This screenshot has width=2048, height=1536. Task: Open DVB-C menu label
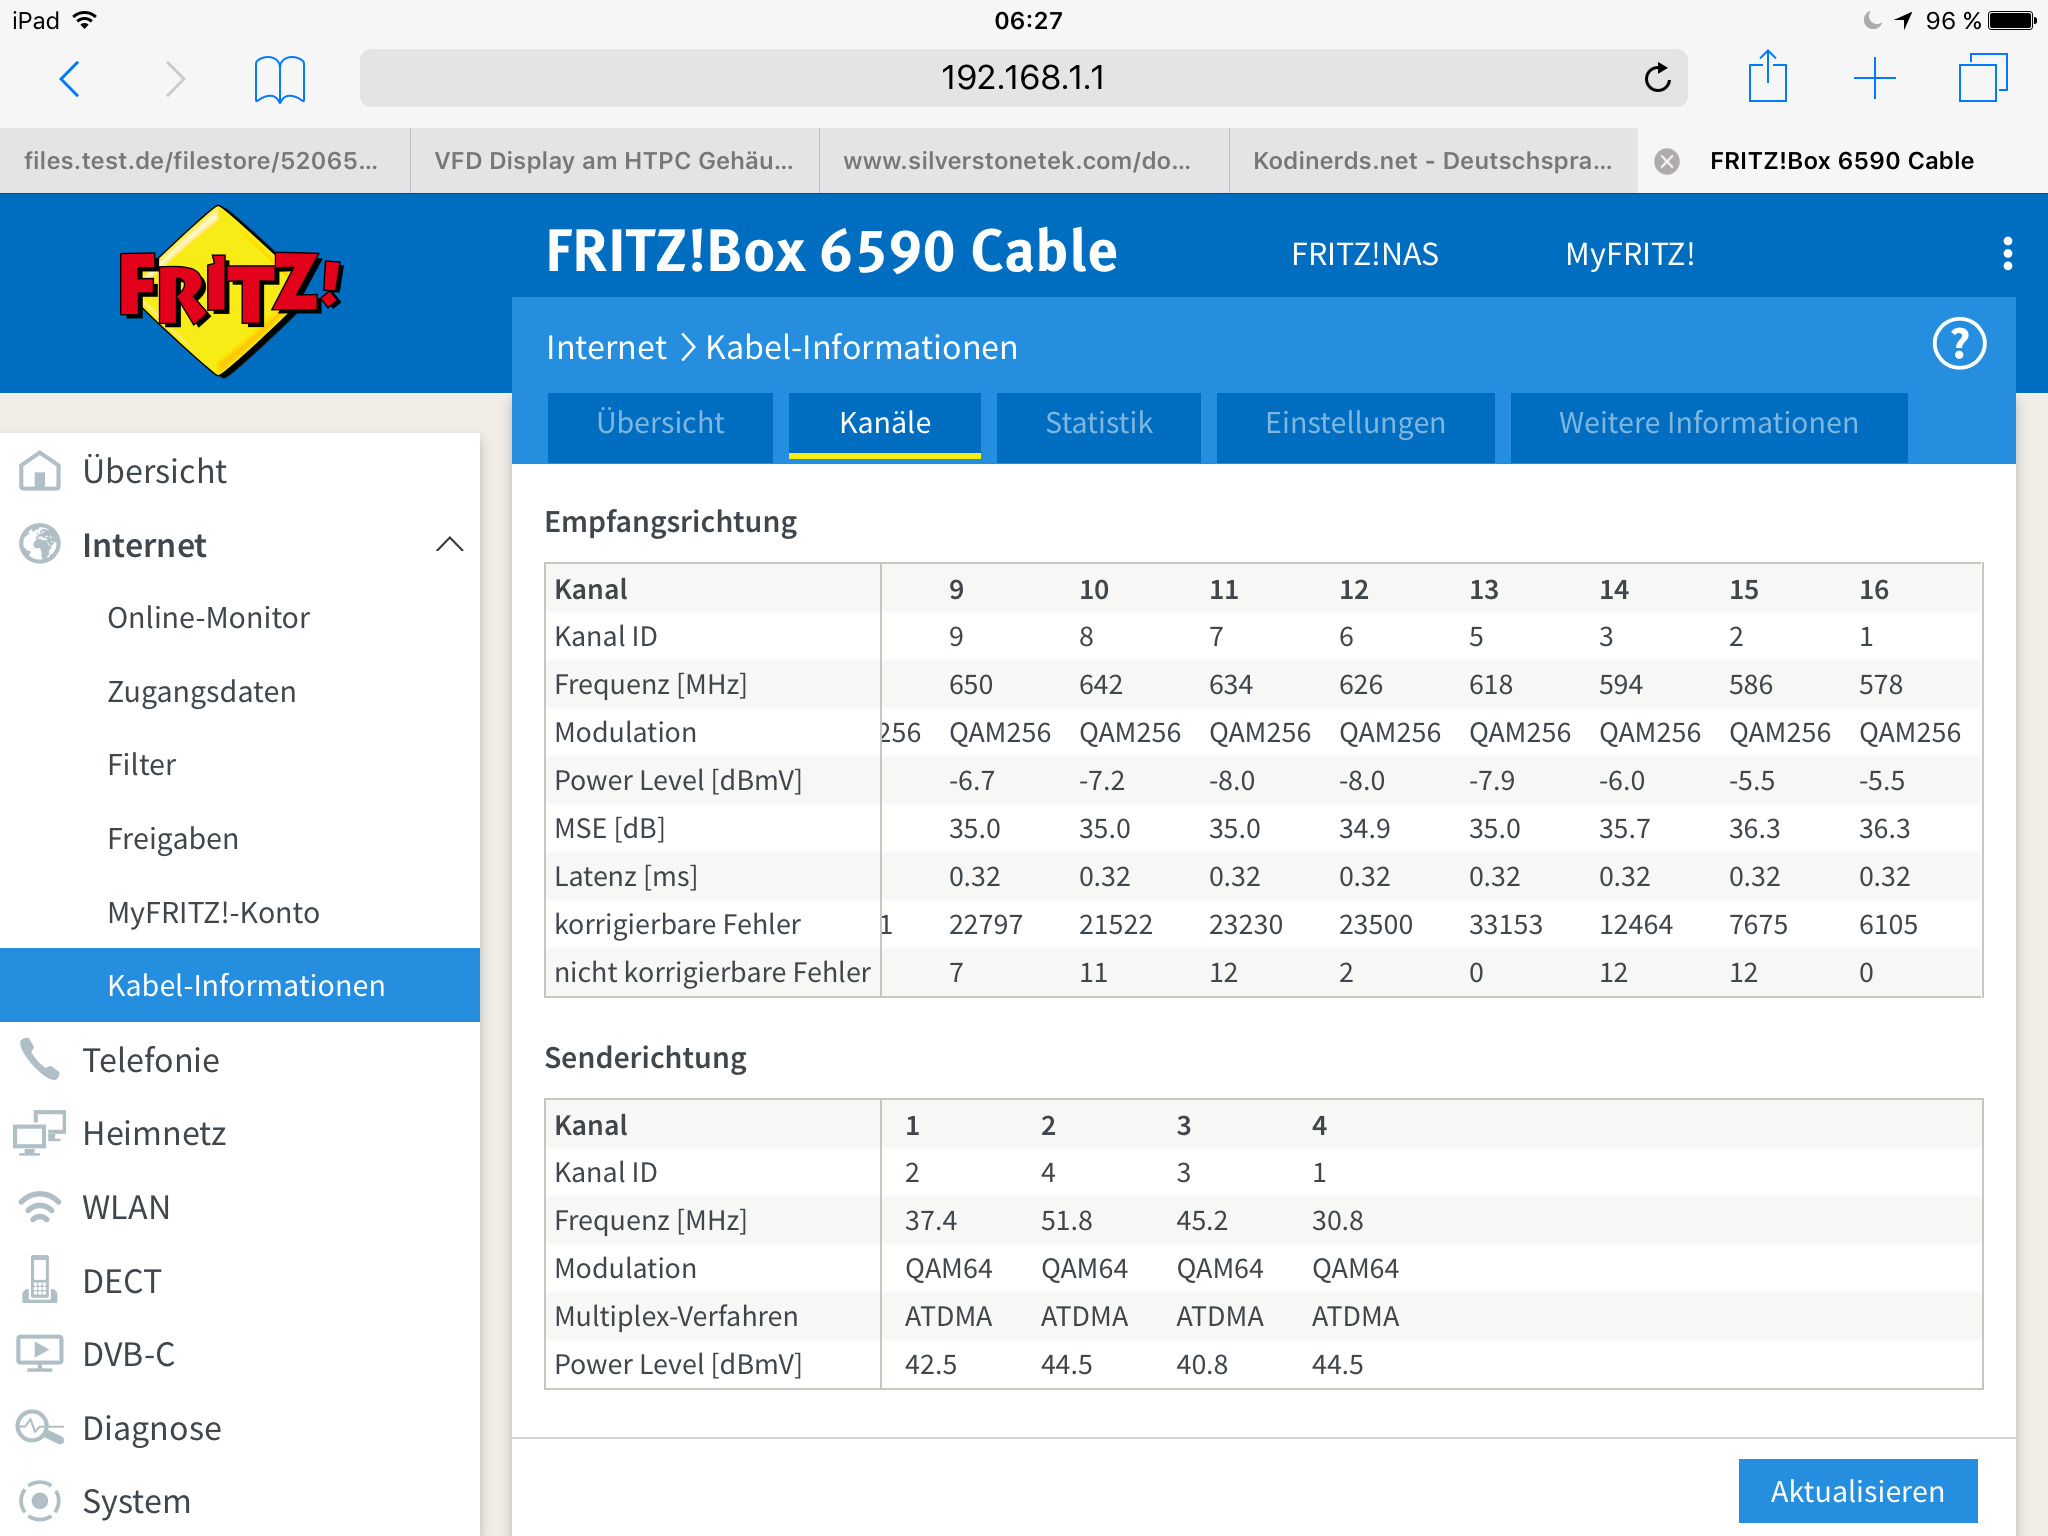pos(129,1354)
